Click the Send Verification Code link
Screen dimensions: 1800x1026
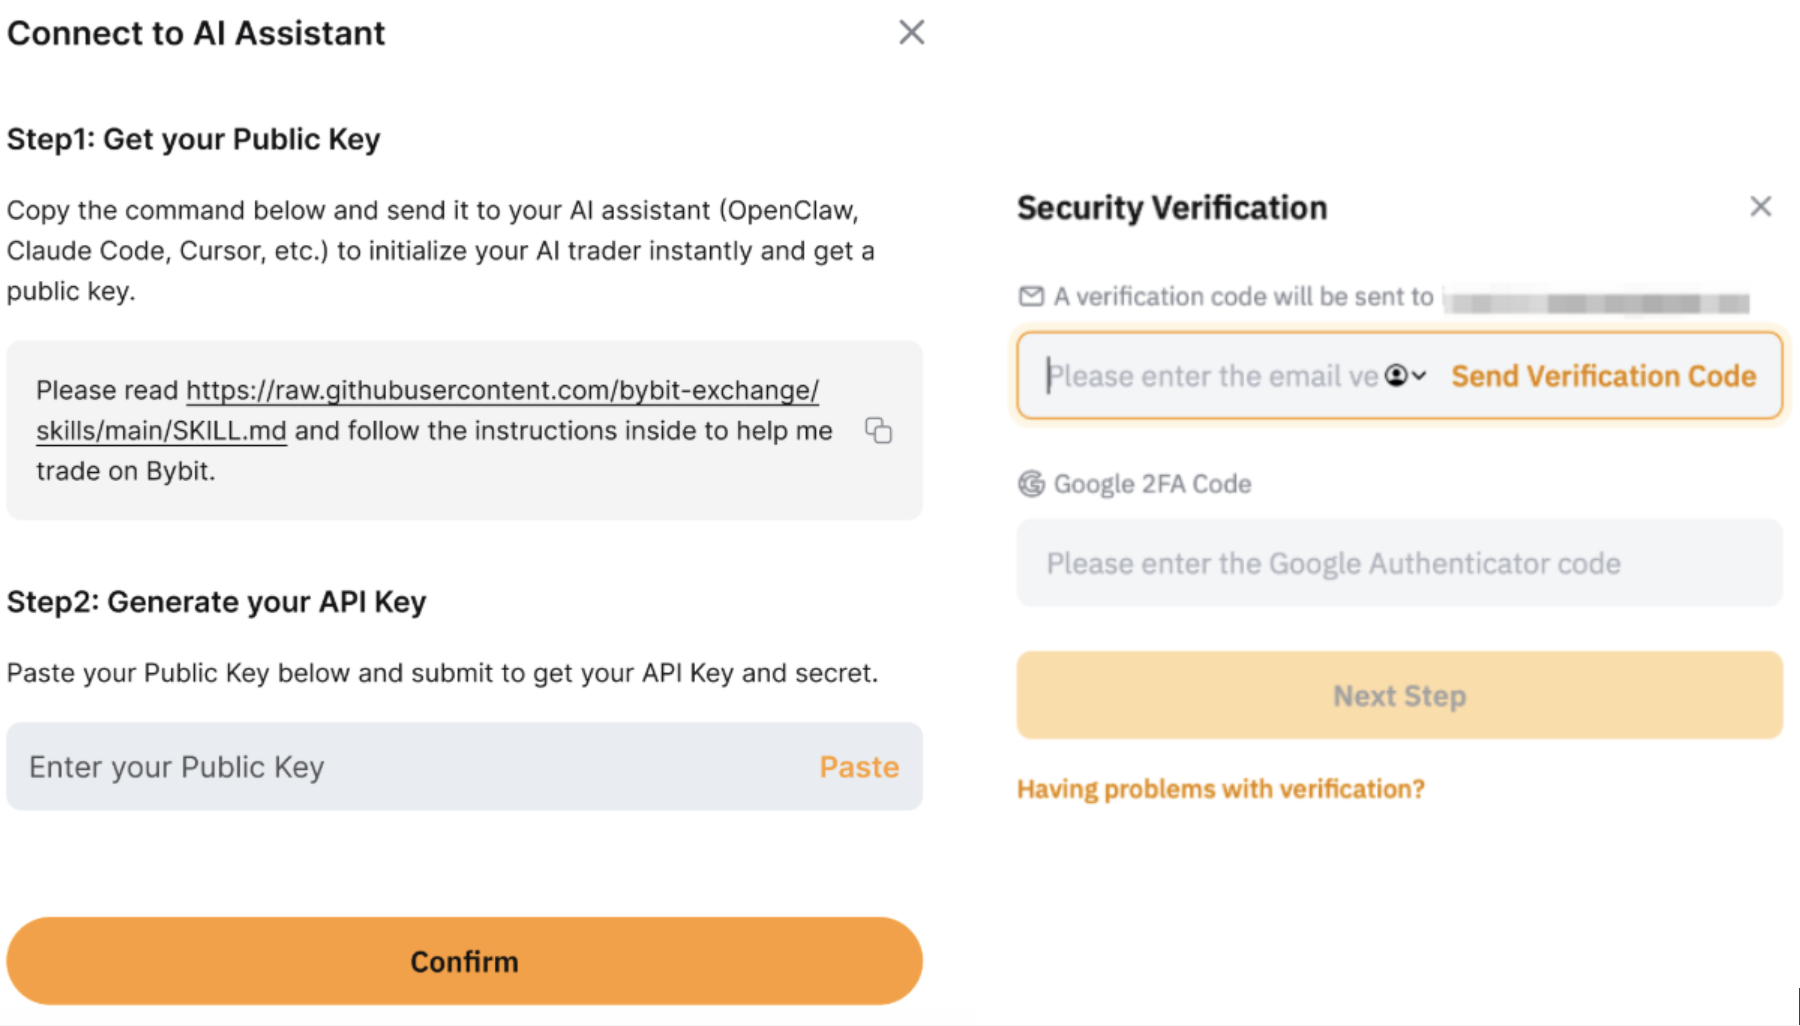[1604, 376]
